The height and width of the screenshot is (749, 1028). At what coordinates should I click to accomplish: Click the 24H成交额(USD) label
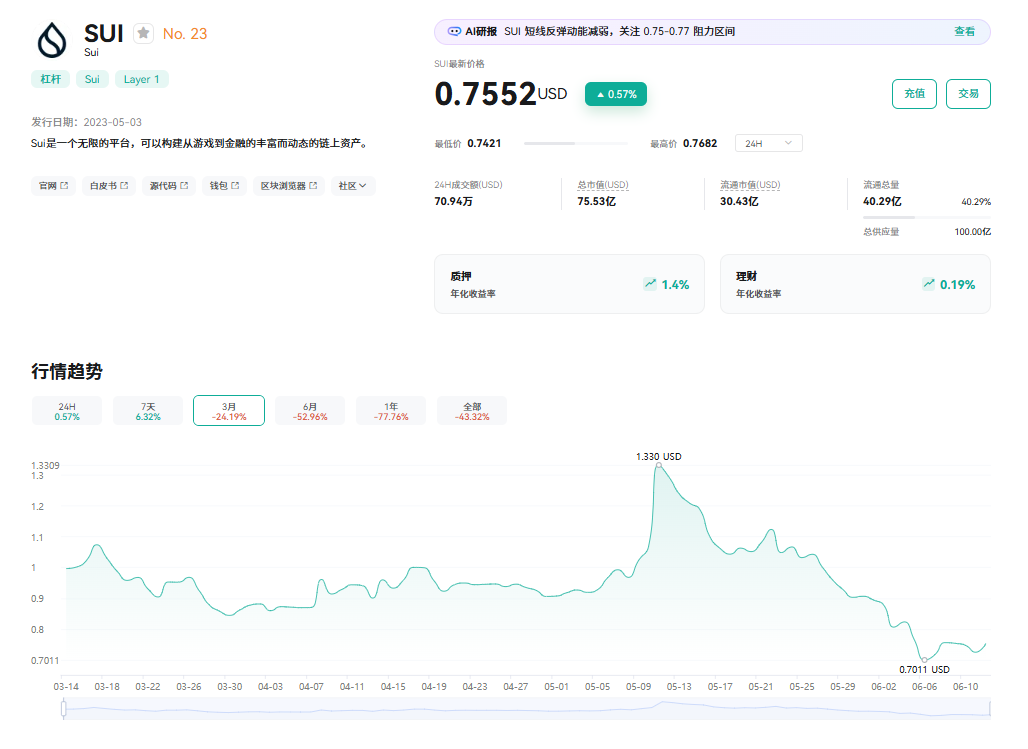468,185
